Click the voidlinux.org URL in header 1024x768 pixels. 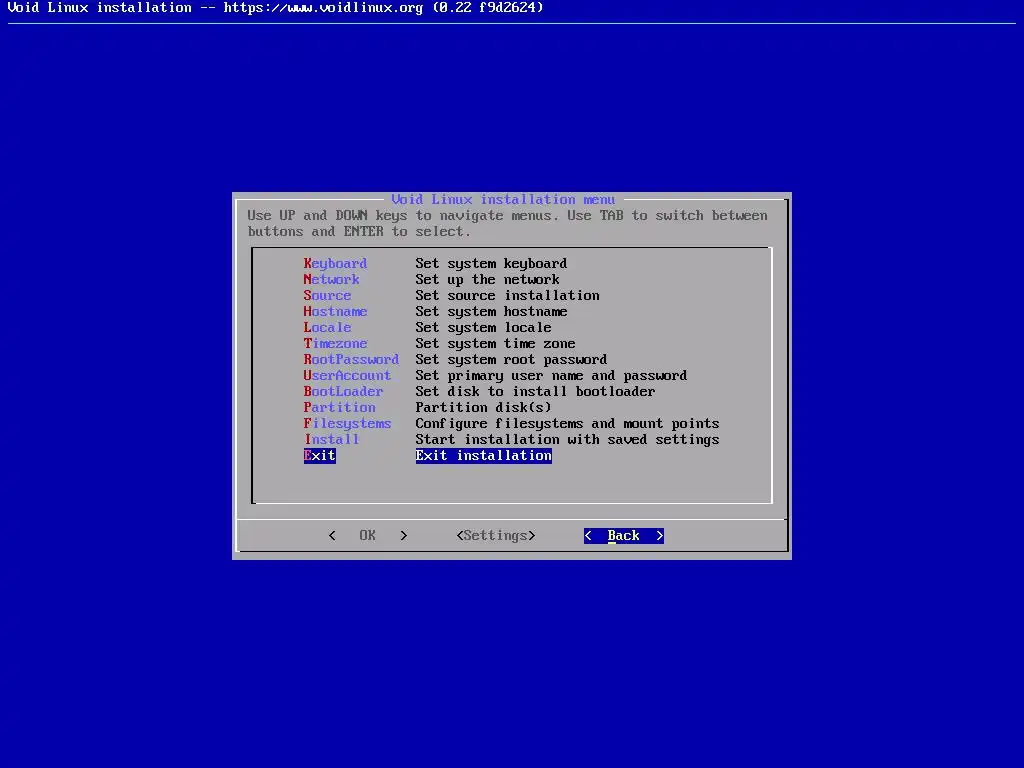(323, 8)
